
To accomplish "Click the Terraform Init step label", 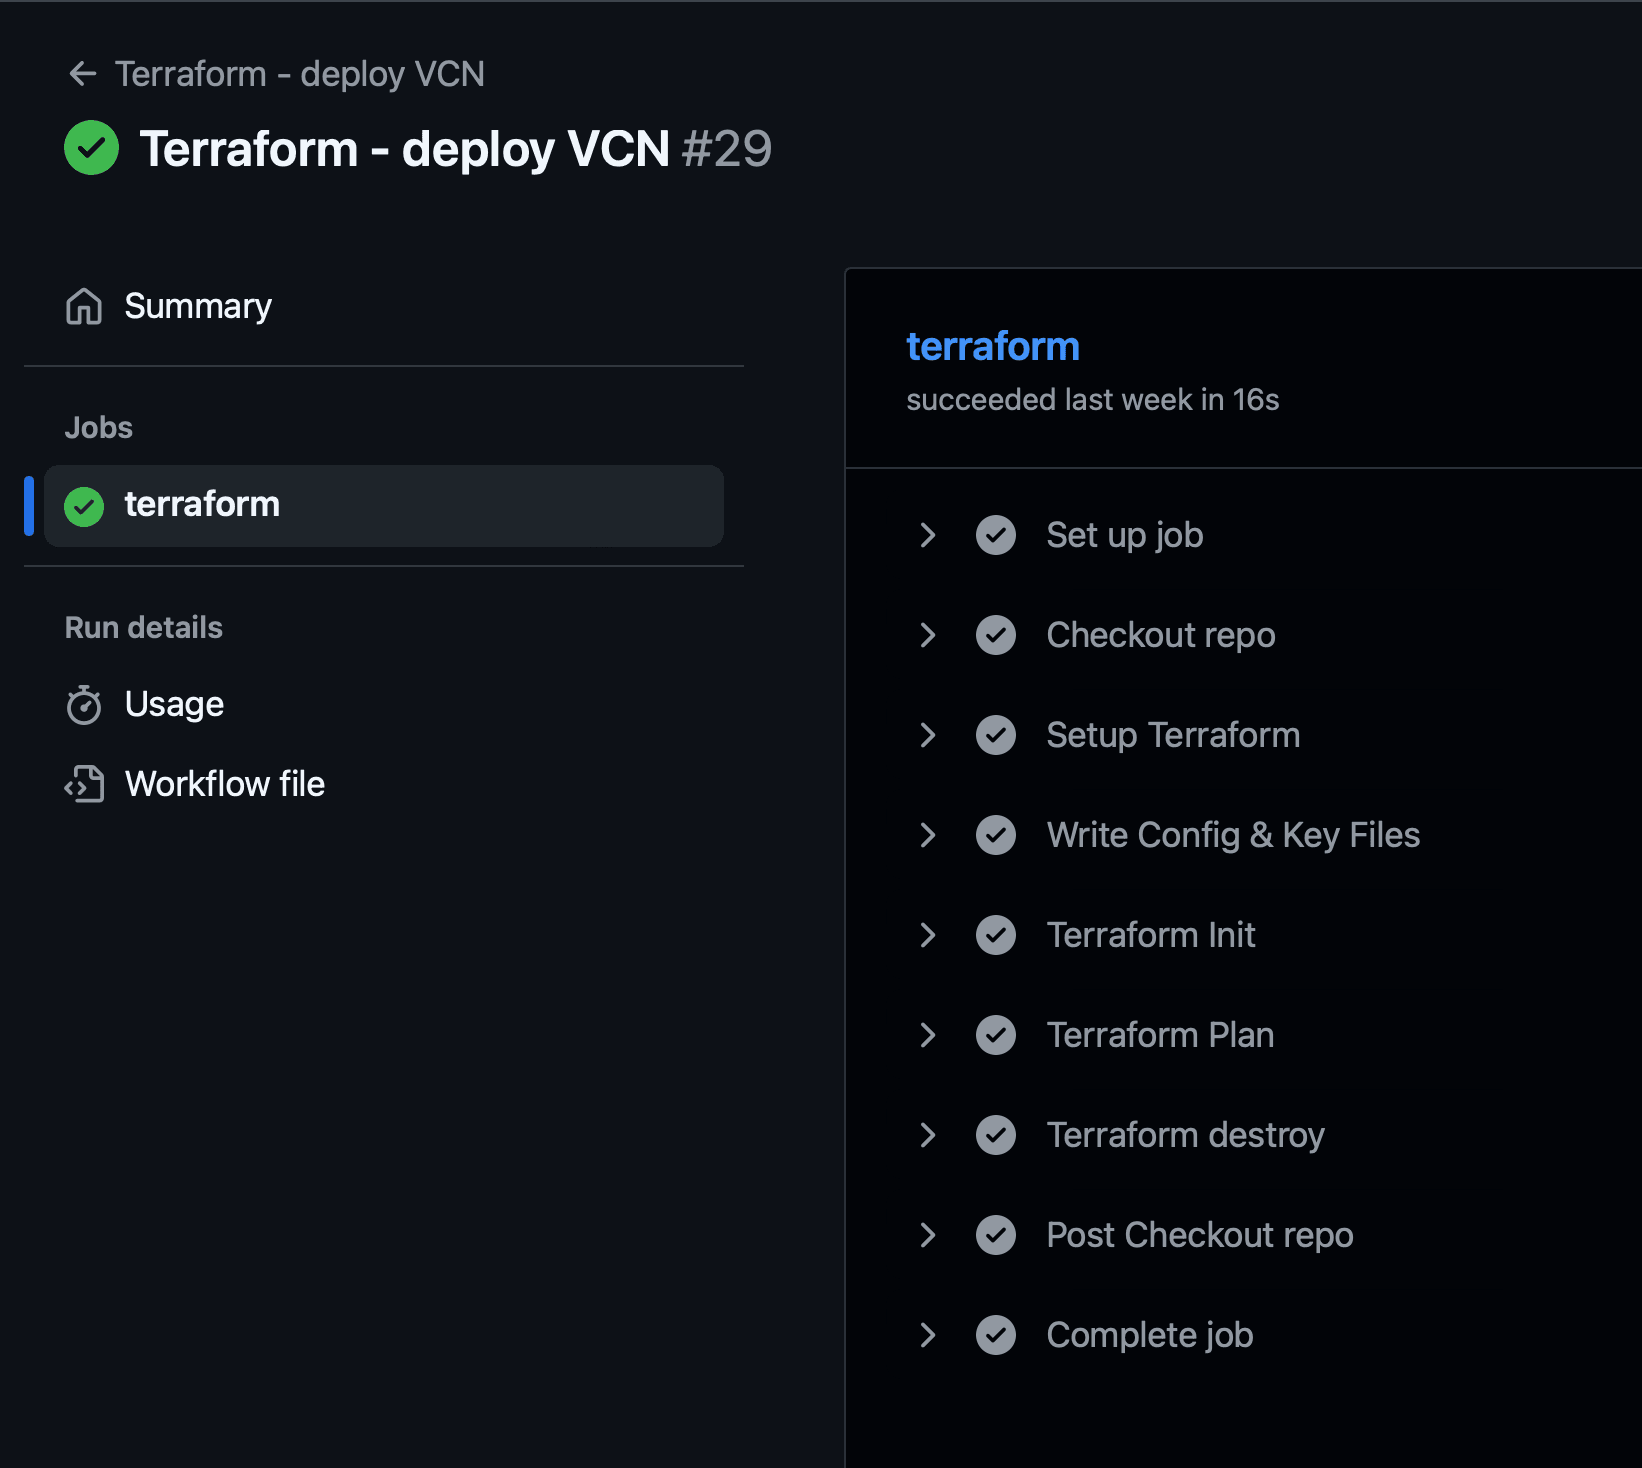I will click(1151, 935).
